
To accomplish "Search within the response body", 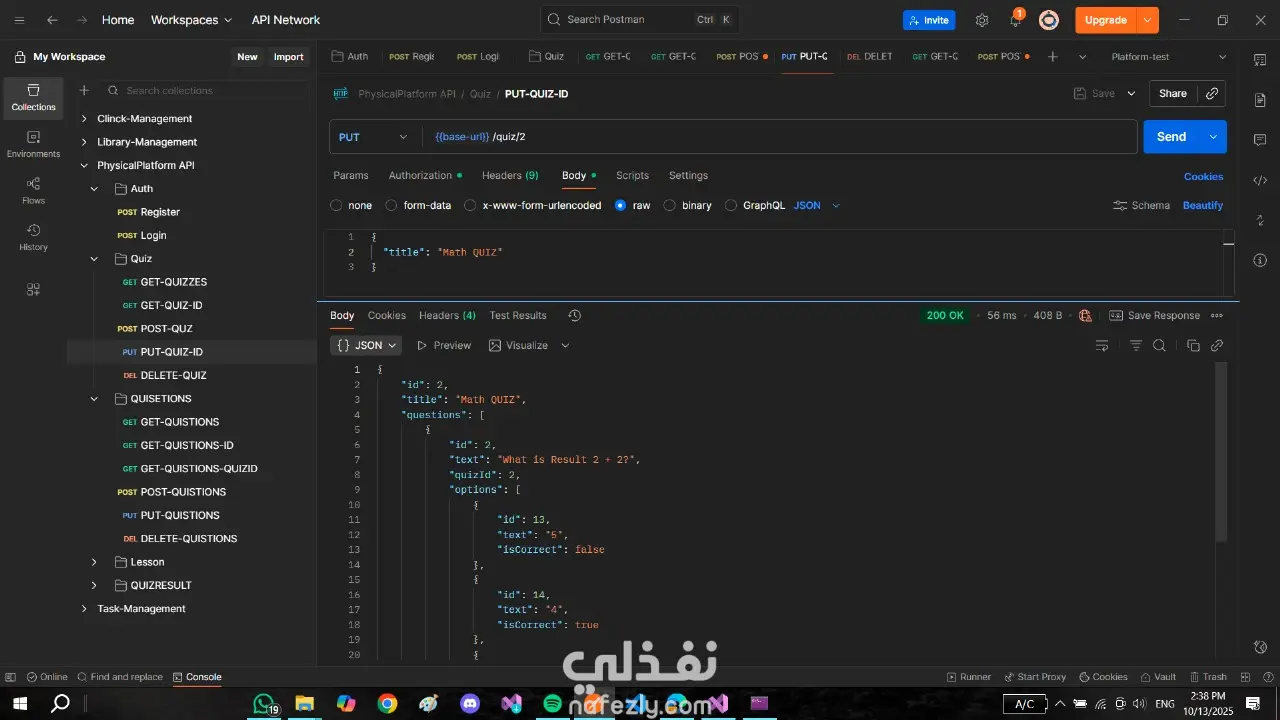I will pos(1159,345).
